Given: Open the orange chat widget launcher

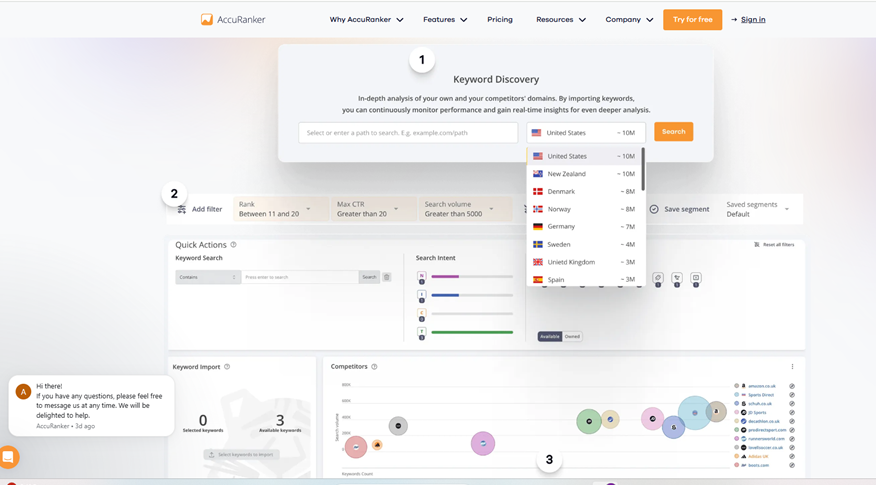Looking at the screenshot, I should click(x=8, y=457).
